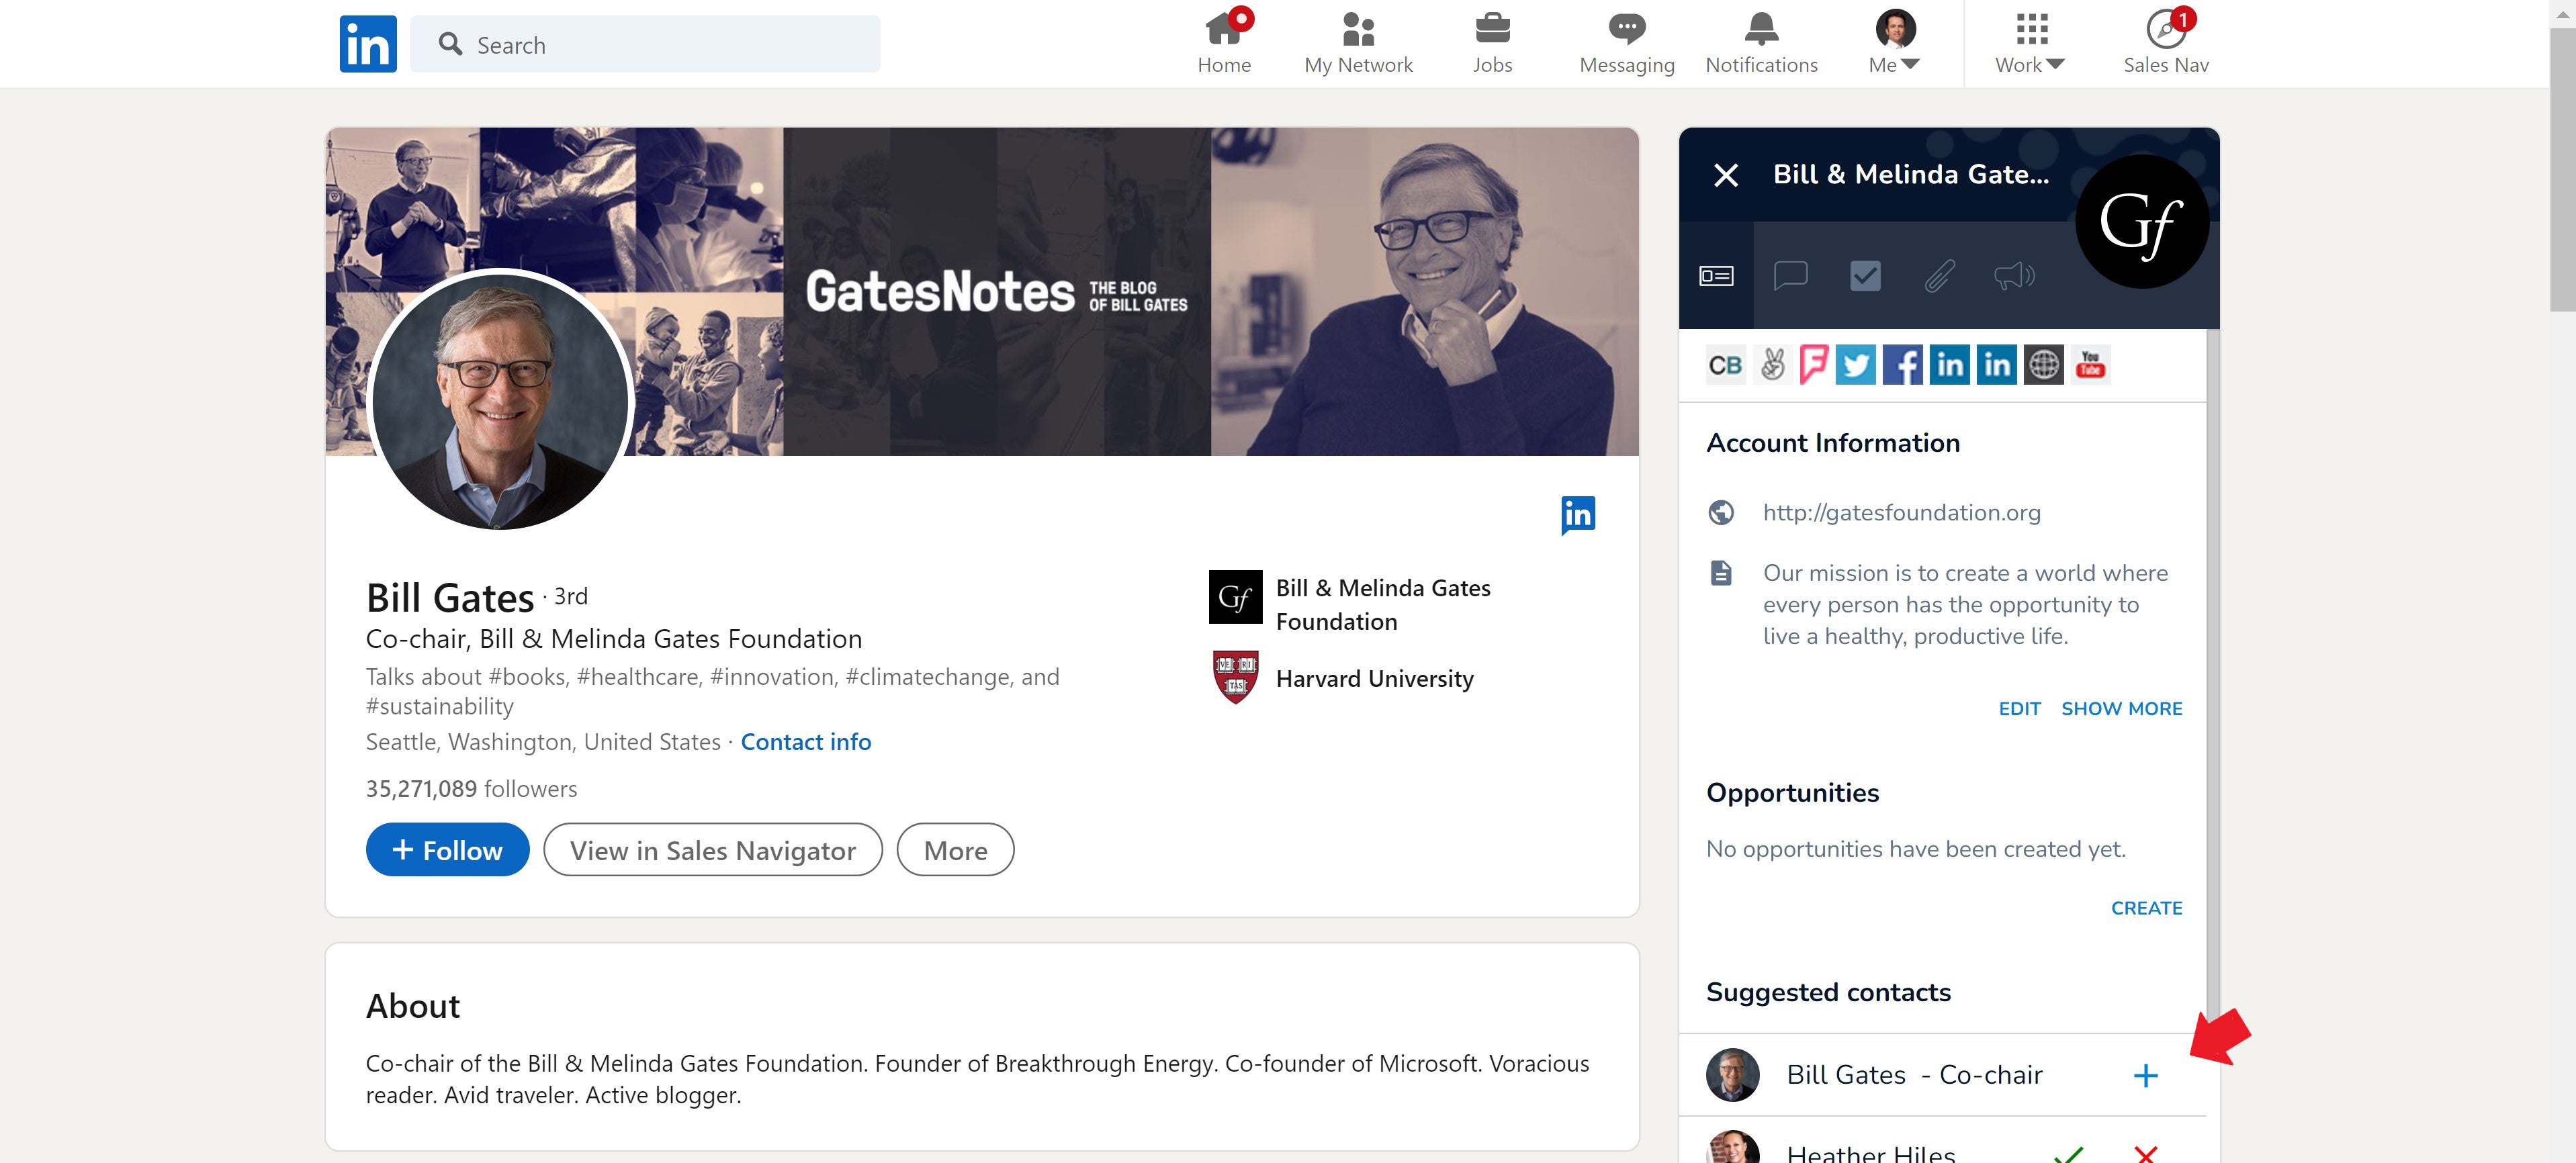
Task: Click the YouTube social icon
Action: pyautogui.click(x=2090, y=365)
